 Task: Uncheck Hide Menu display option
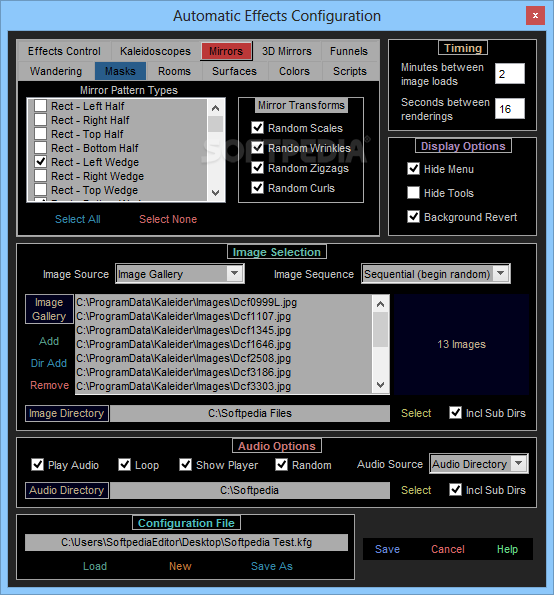pyautogui.click(x=414, y=169)
